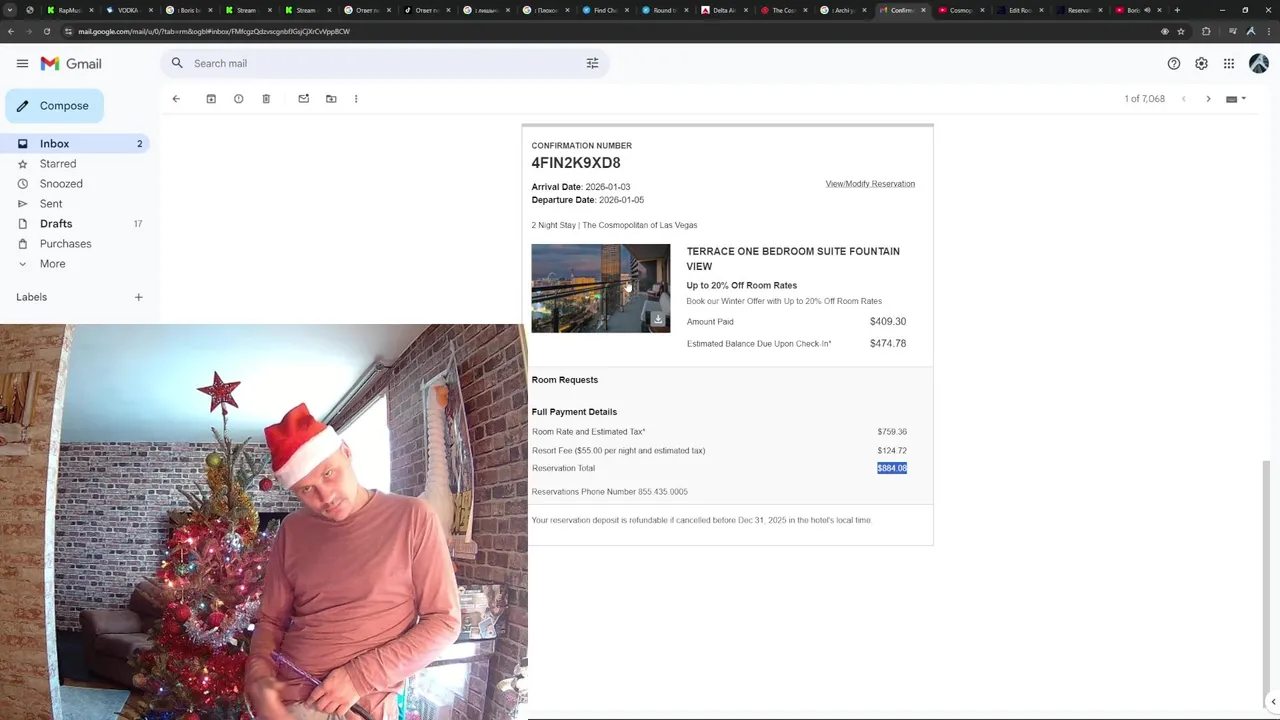Switch to Edit Roo browser tab
The width and height of the screenshot is (1280, 720).
1019,10
